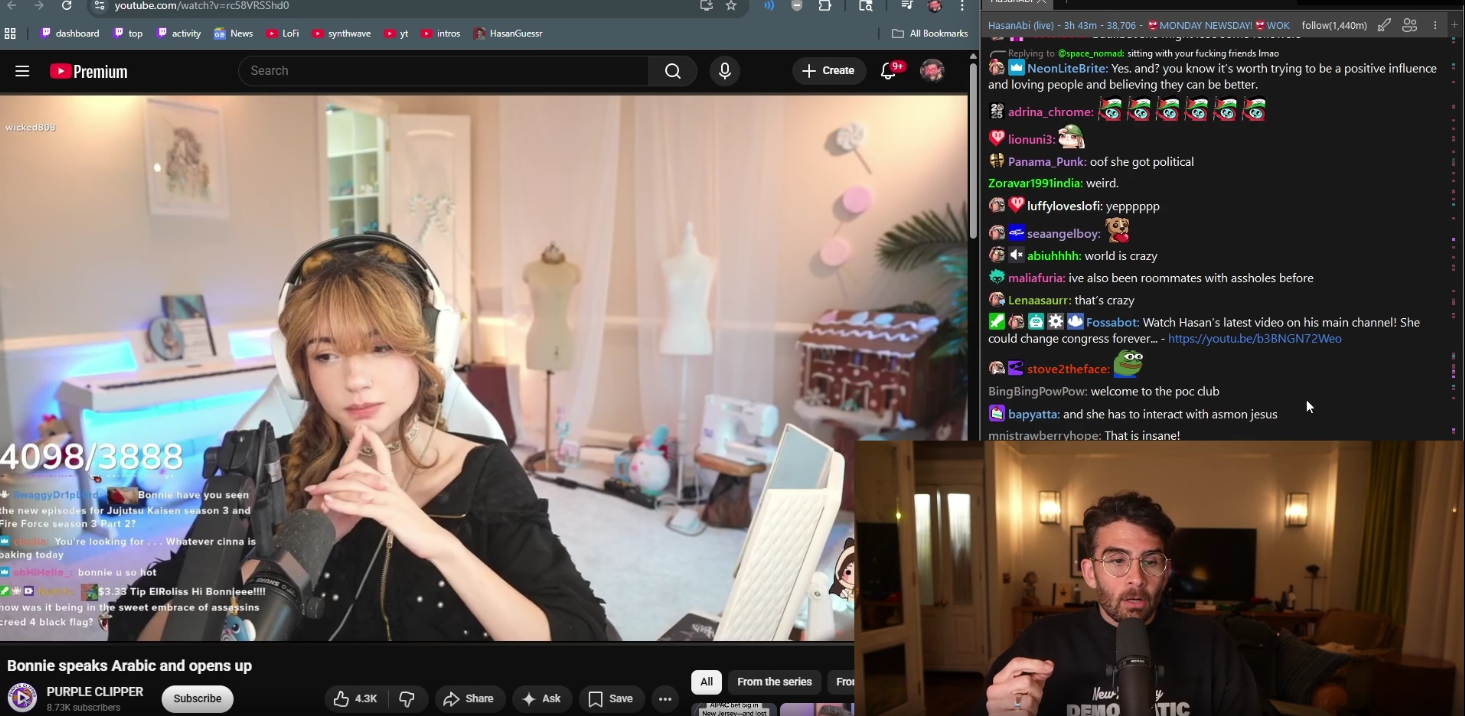Screen dimensions: 1465x716
Task: Open YouTube notifications bell
Action: point(888,71)
